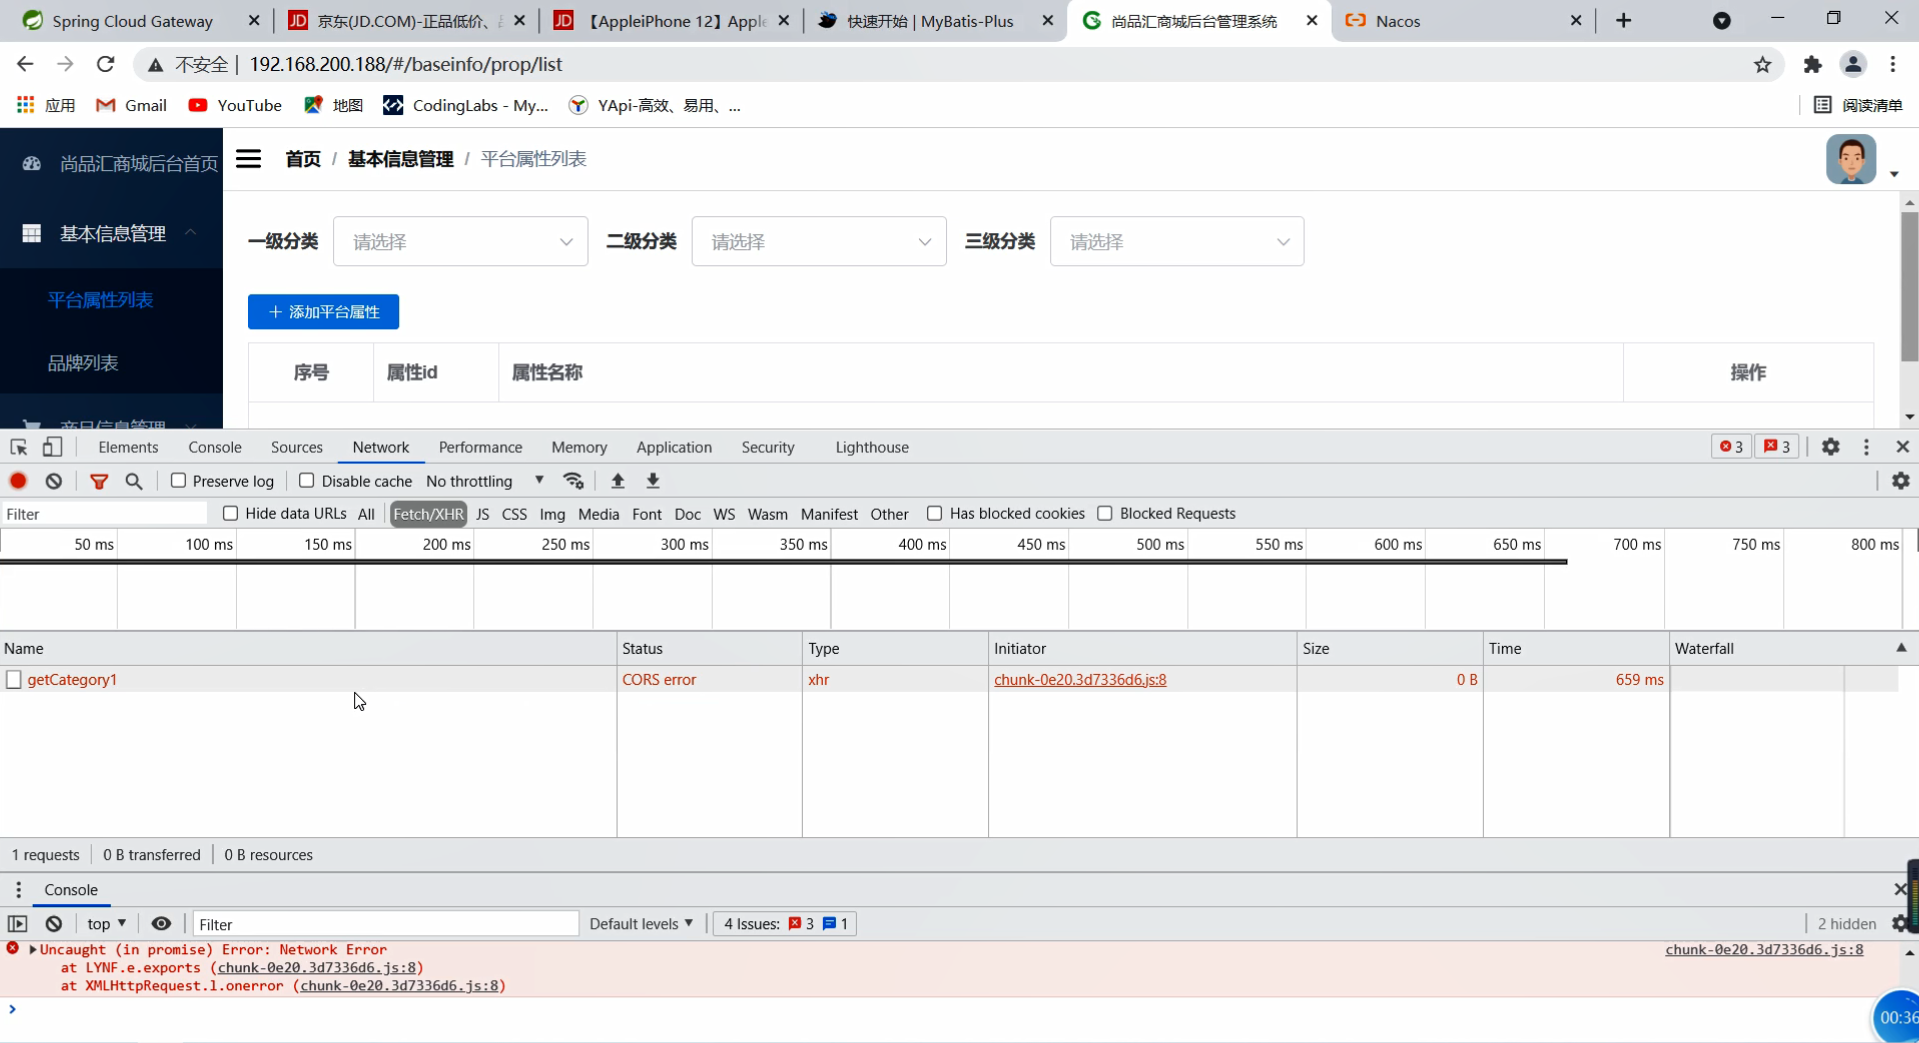Viewport: 1919px width, 1043px height.
Task: Click the export HAR download arrow
Action: point(653,481)
